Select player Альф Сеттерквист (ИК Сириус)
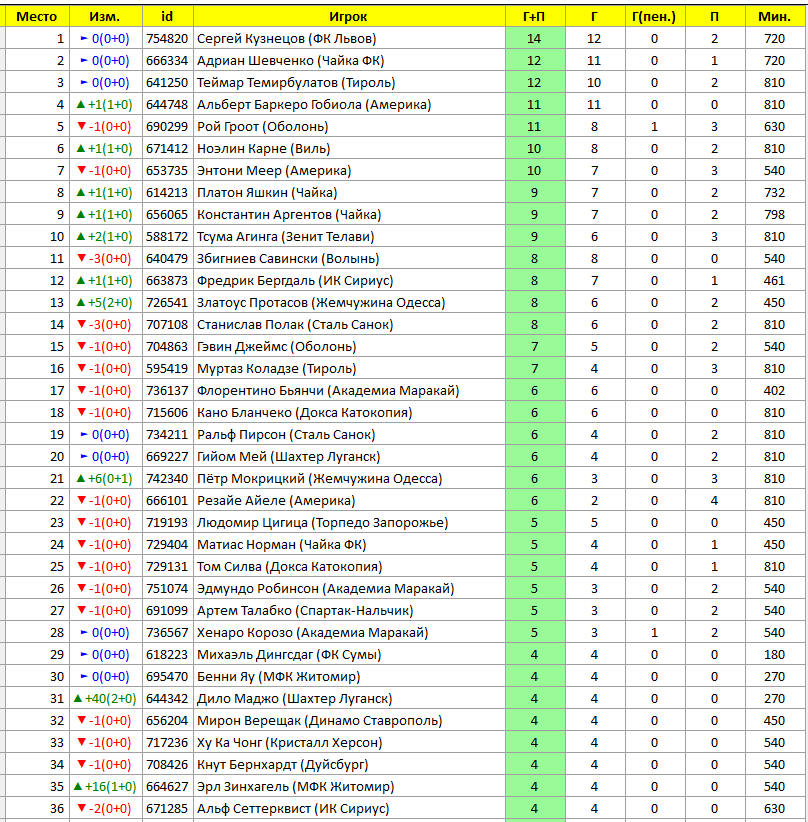 tap(293, 809)
